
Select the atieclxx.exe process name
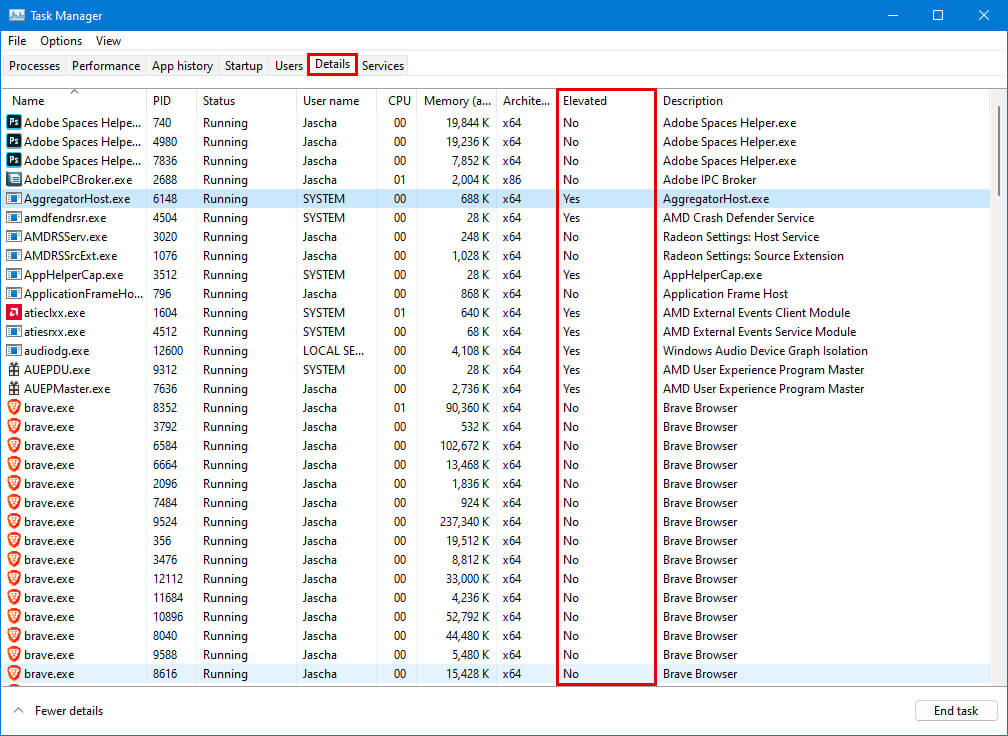pyautogui.click(x=55, y=313)
